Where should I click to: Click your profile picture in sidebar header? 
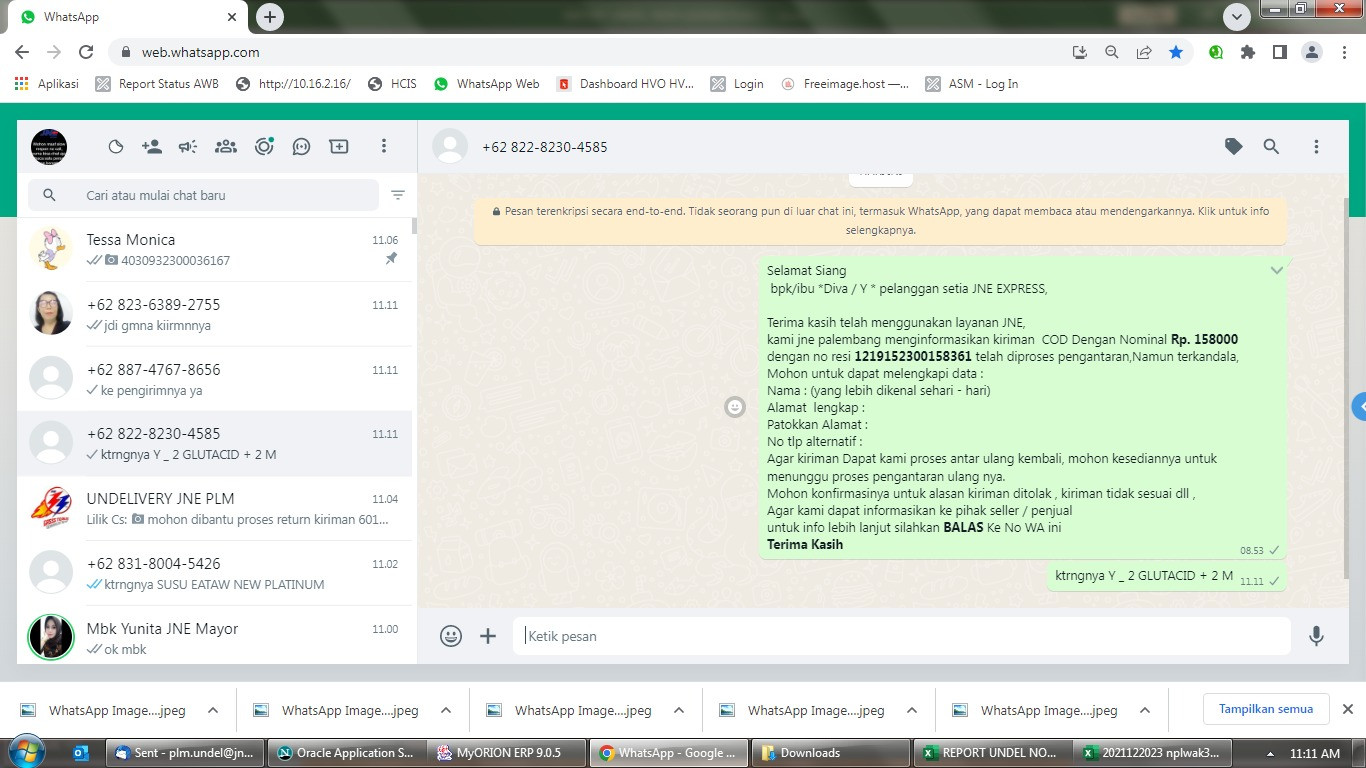point(49,147)
